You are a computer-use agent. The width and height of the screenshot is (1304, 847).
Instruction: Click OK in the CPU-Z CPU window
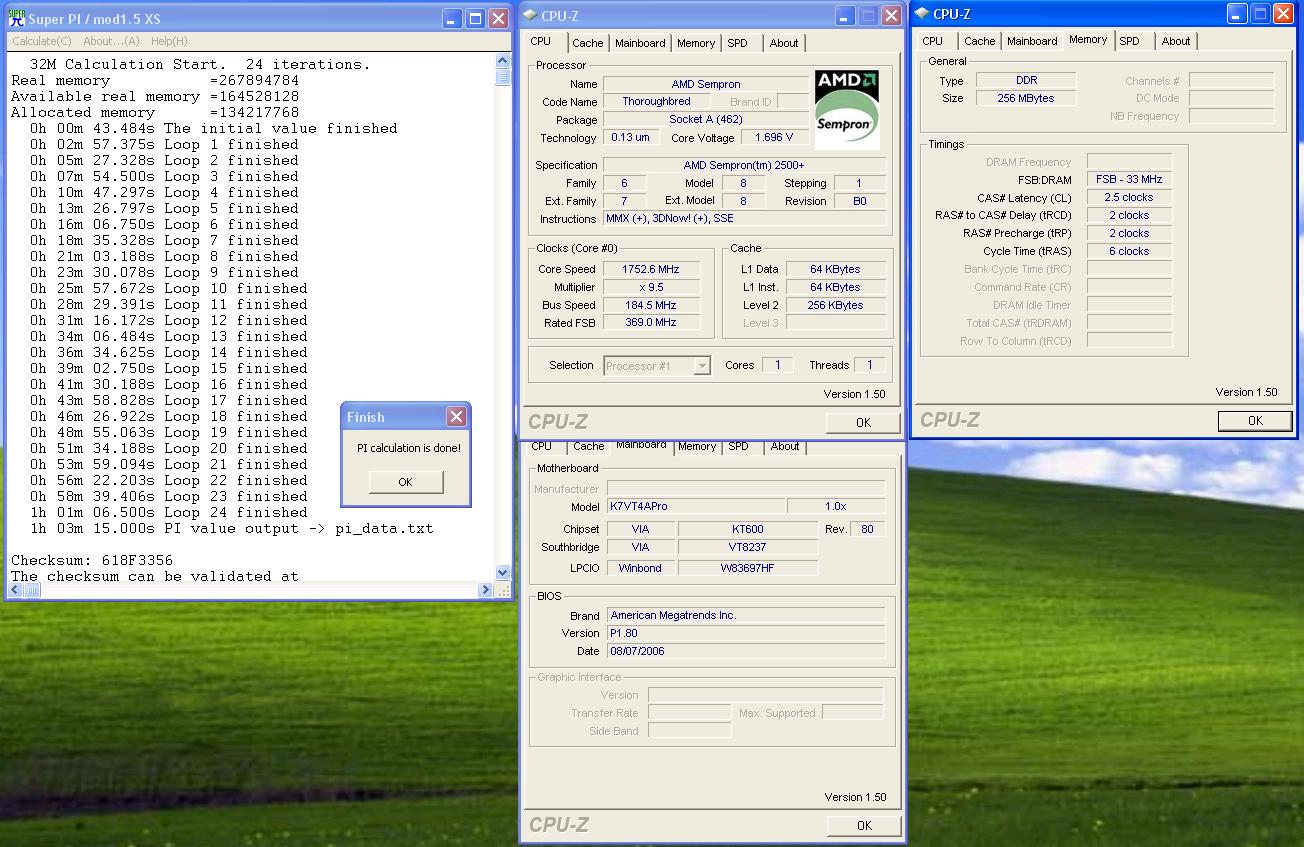click(x=863, y=423)
